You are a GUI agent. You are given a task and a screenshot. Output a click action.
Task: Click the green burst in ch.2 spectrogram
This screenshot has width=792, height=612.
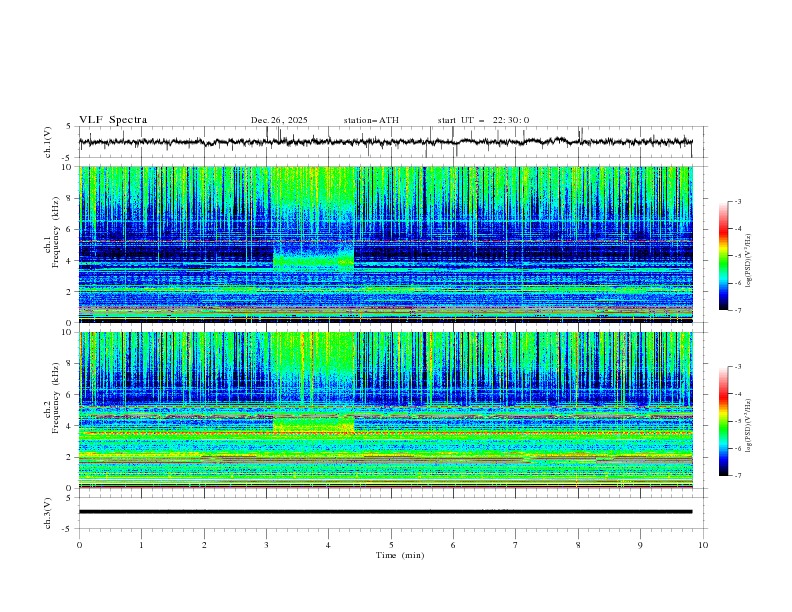click(x=314, y=424)
